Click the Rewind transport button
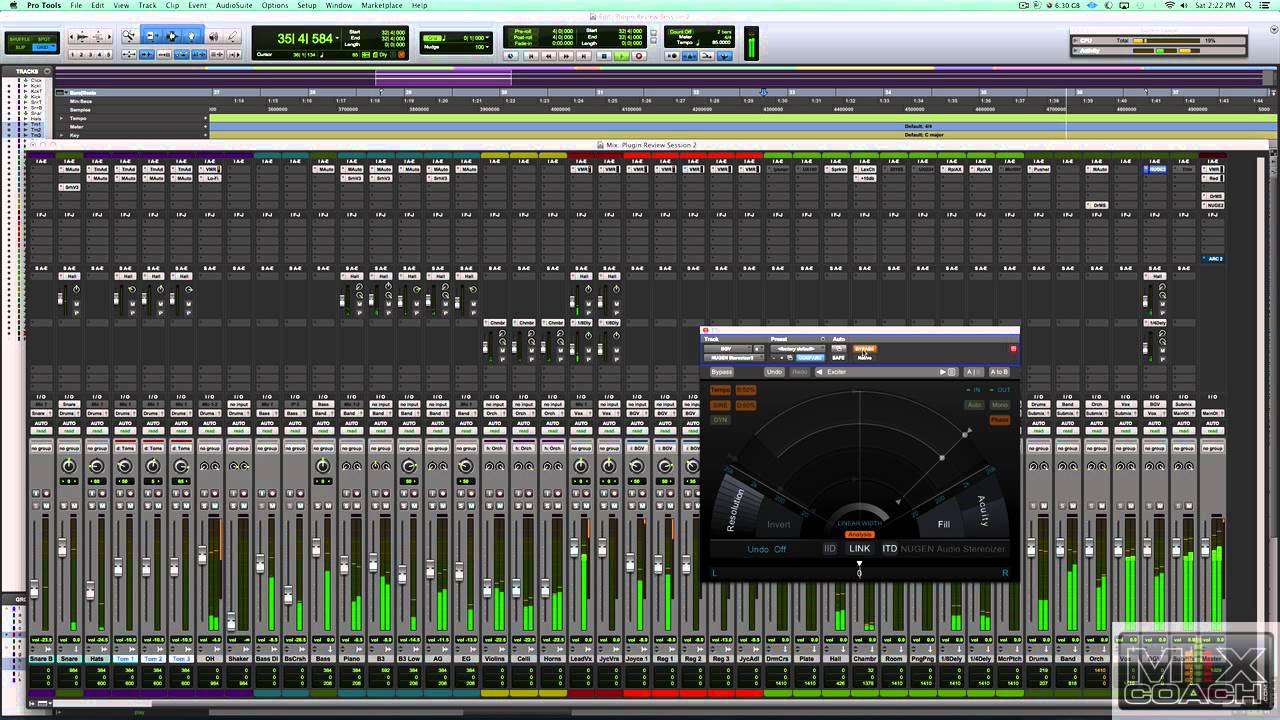 coord(548,56)
